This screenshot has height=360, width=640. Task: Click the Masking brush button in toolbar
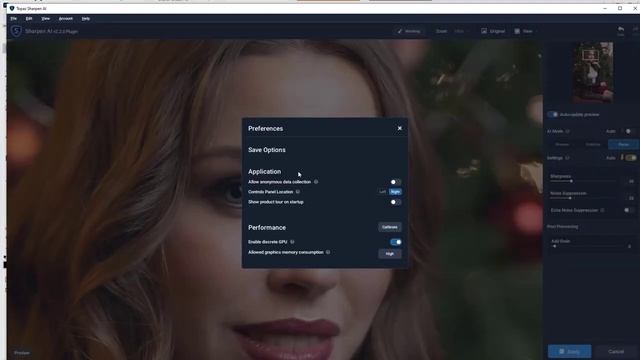click(x=409, y=31)
